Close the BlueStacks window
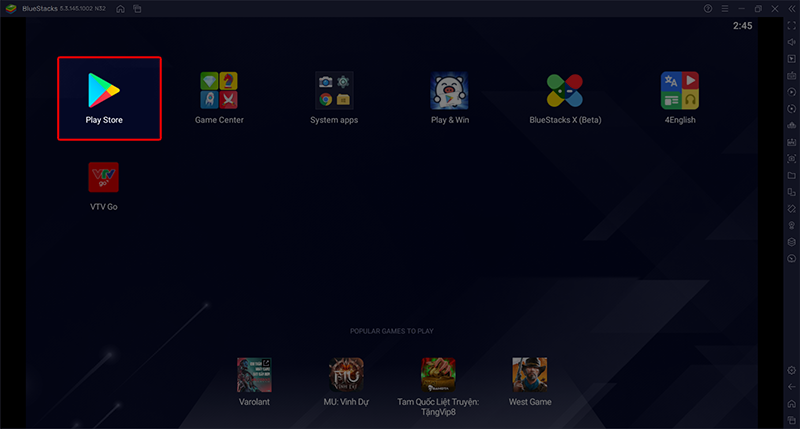 click(x=775, y=9)
